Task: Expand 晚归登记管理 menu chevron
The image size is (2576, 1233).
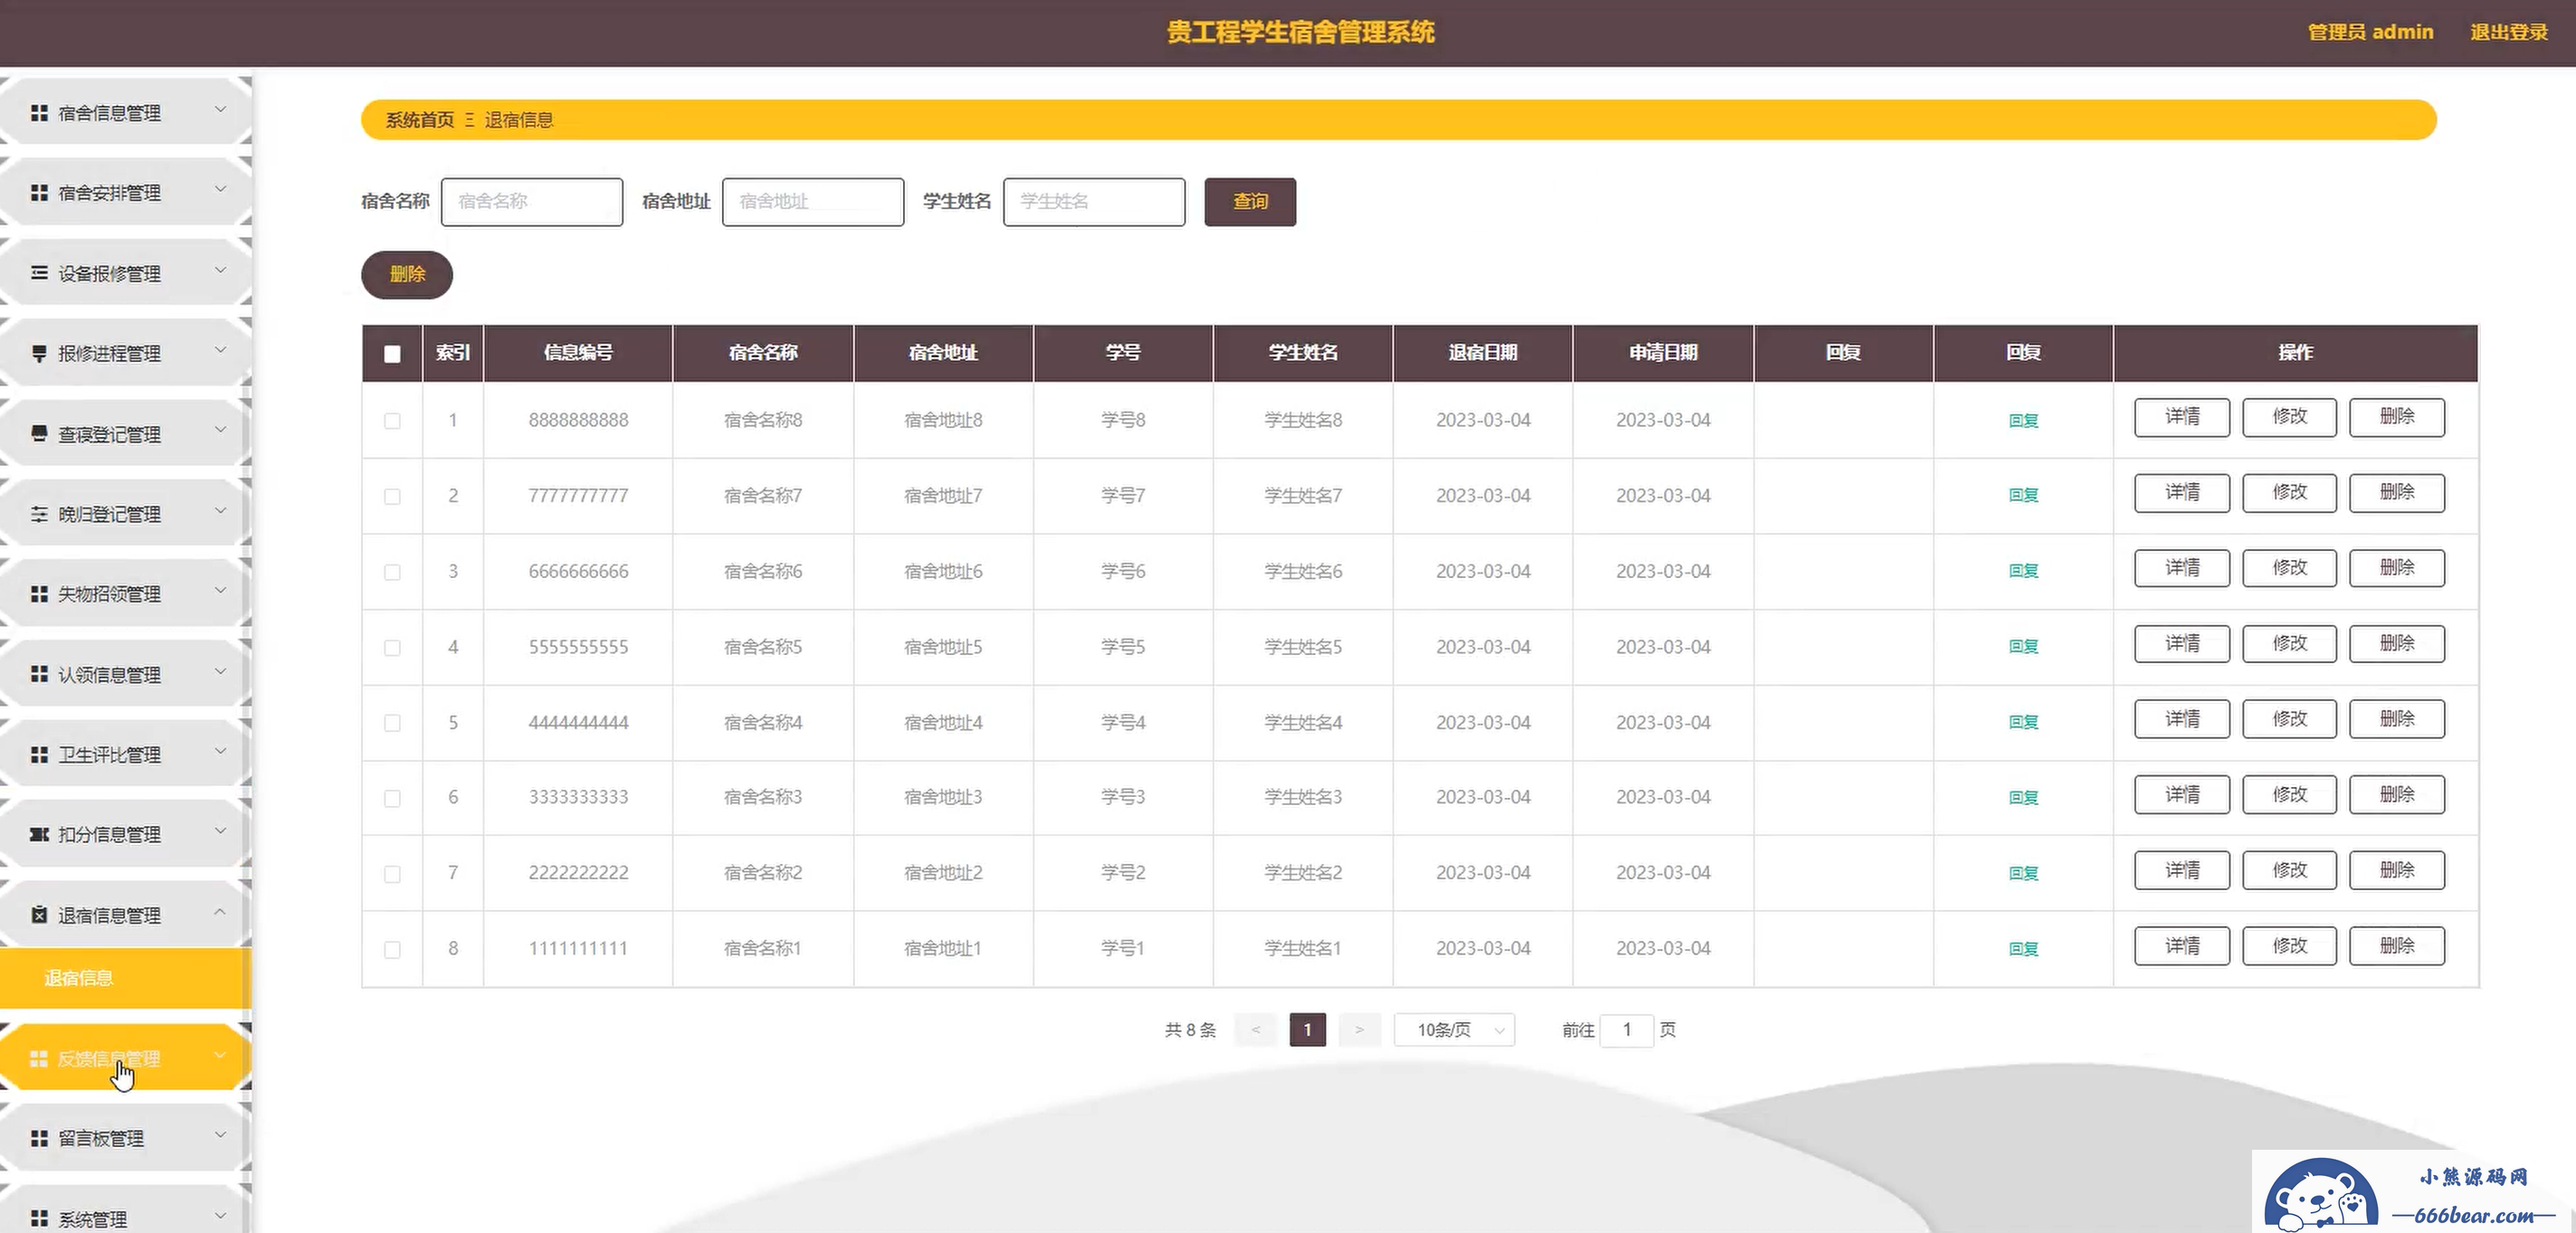Action: pos(220,510)
